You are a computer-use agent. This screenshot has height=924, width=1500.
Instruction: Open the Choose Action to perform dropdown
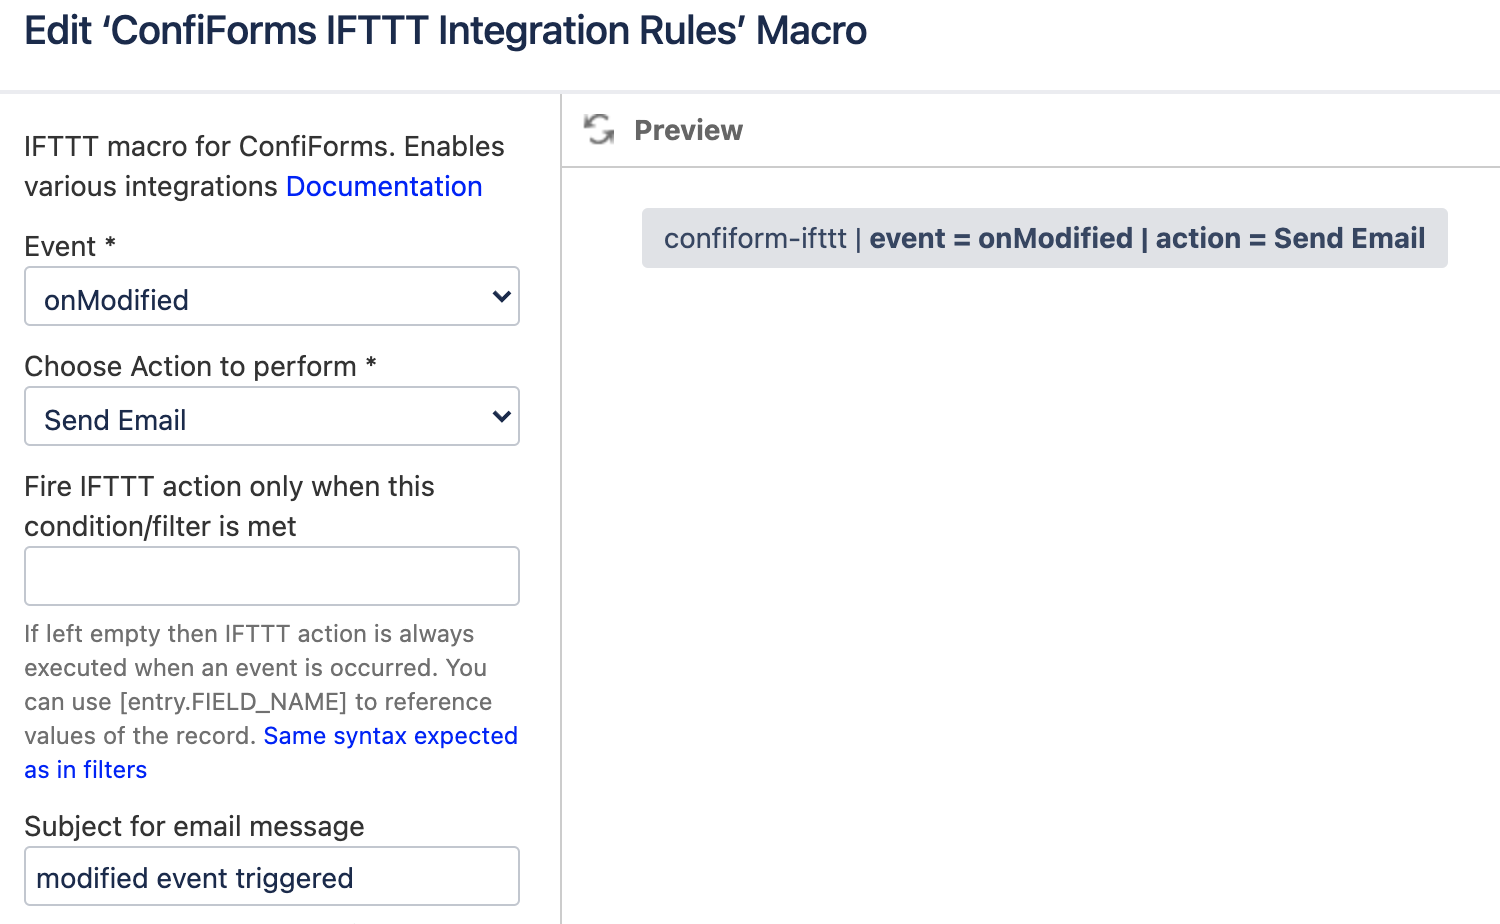tap(272, 416)
